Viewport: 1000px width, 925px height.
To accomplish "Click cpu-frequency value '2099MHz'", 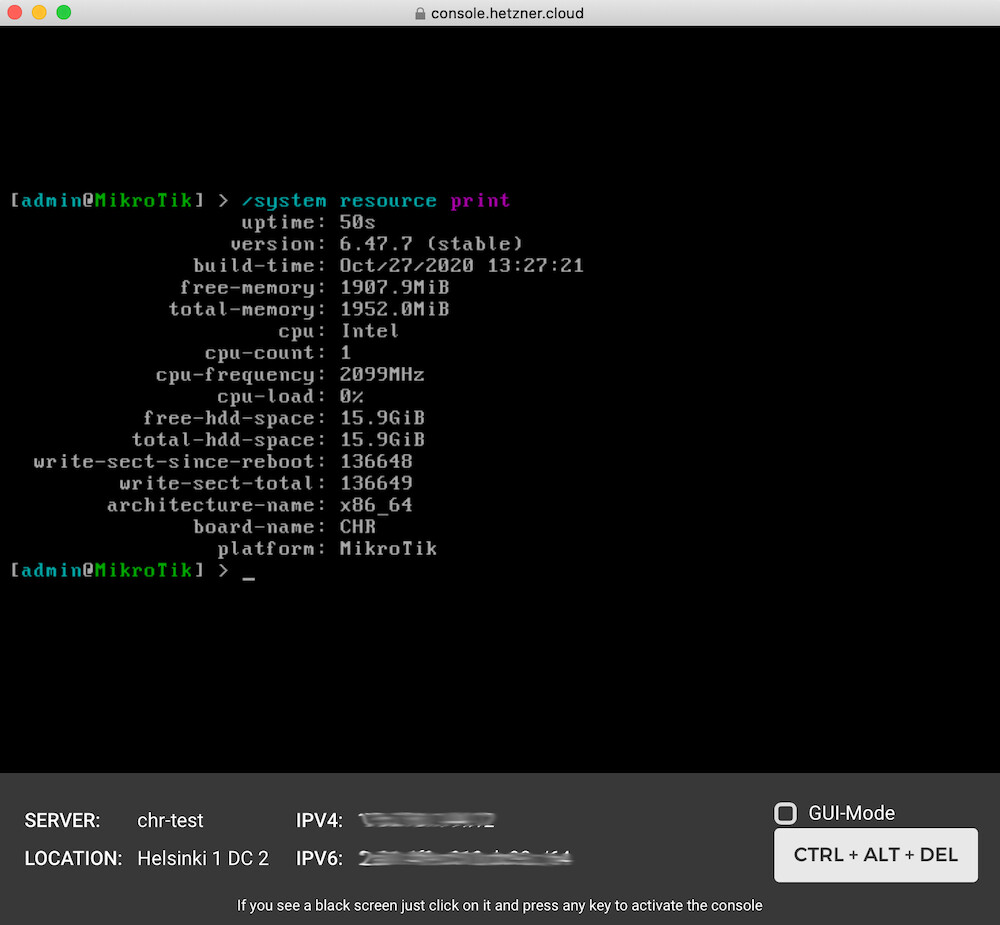I will pyautogui.click(x=381, y=374).
